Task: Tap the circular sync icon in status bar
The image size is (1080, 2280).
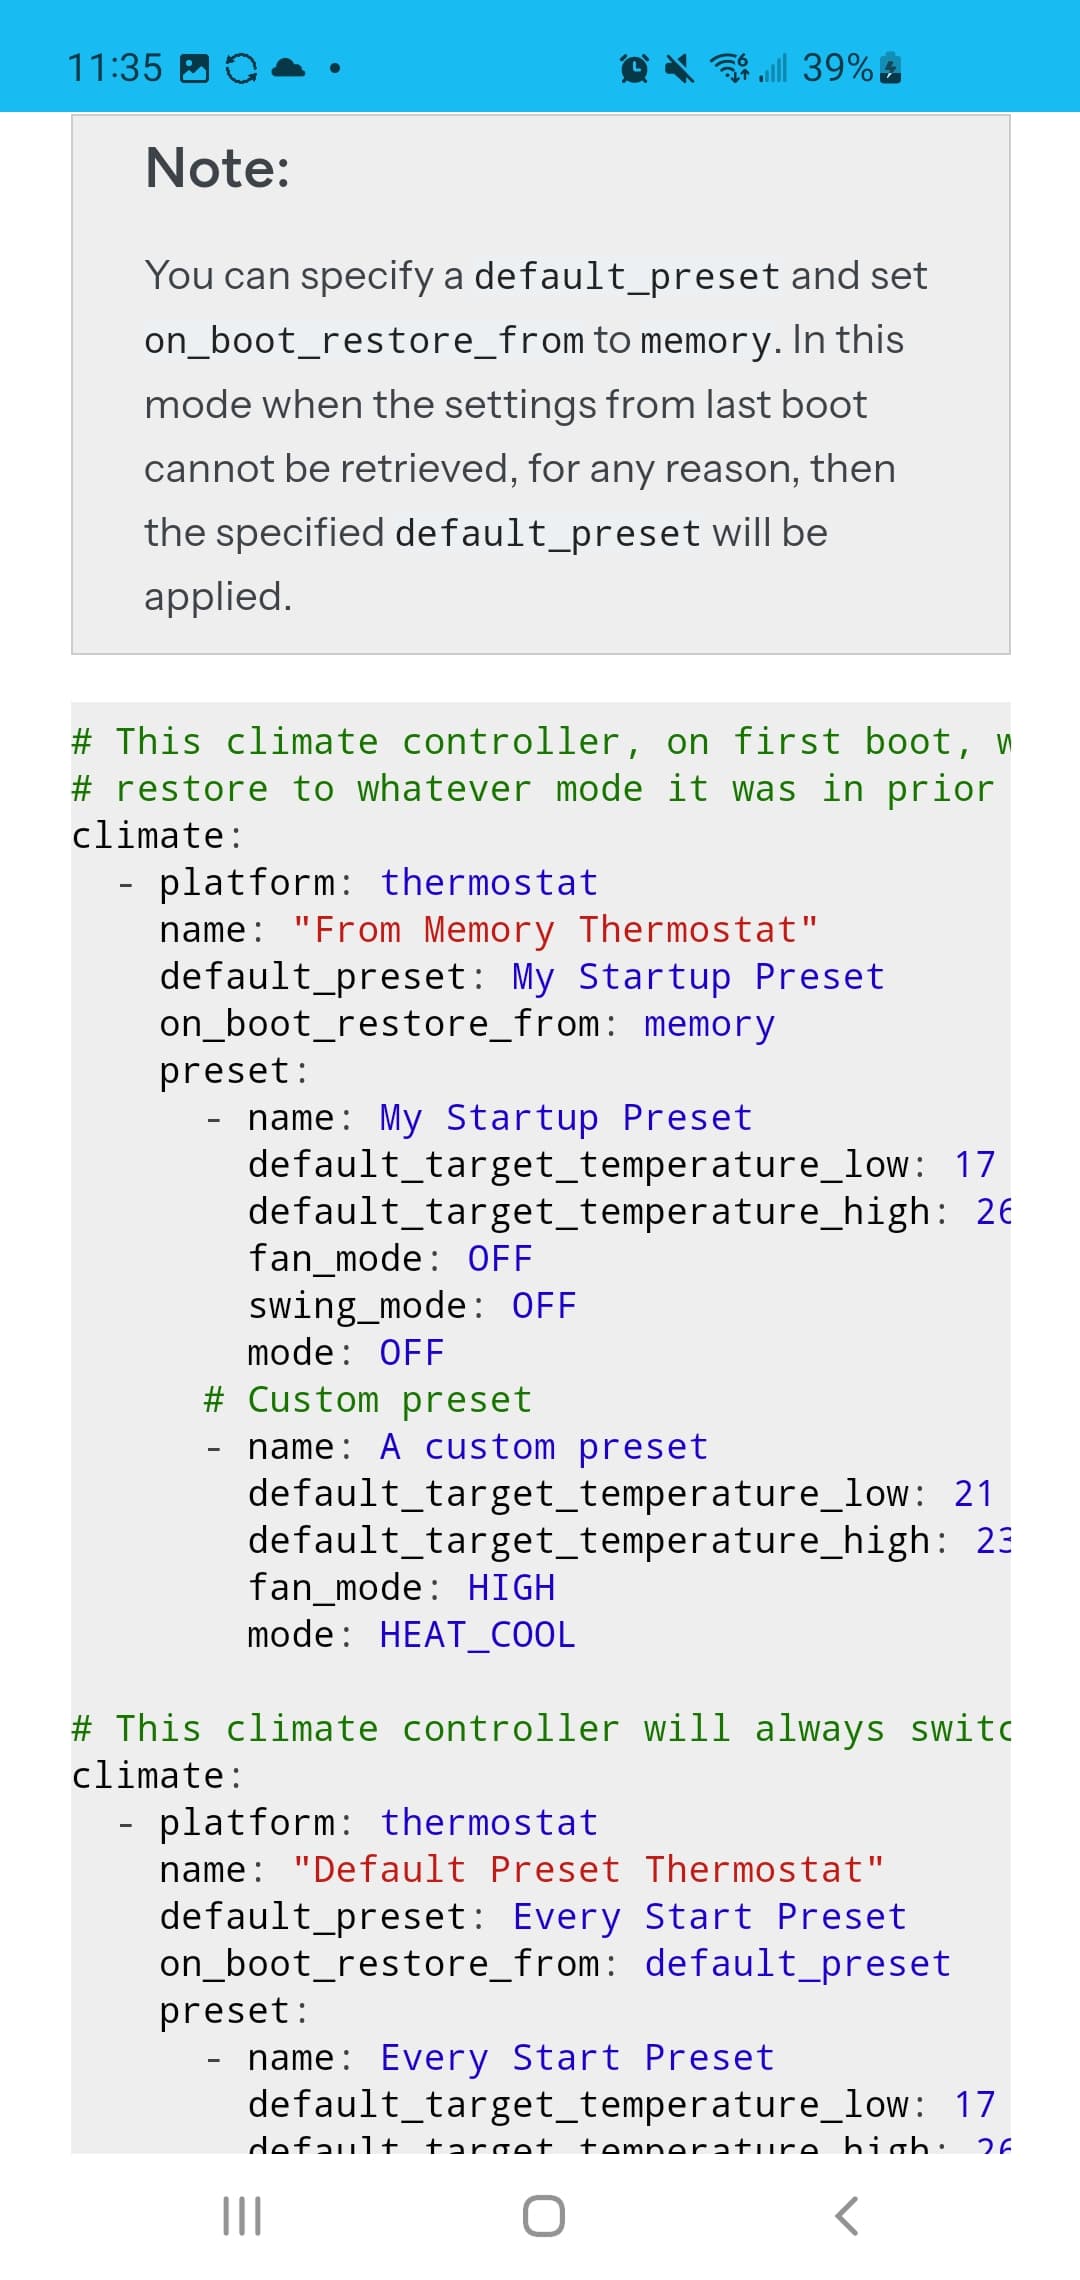Action: pyautogui.click(x=241, y=69)
